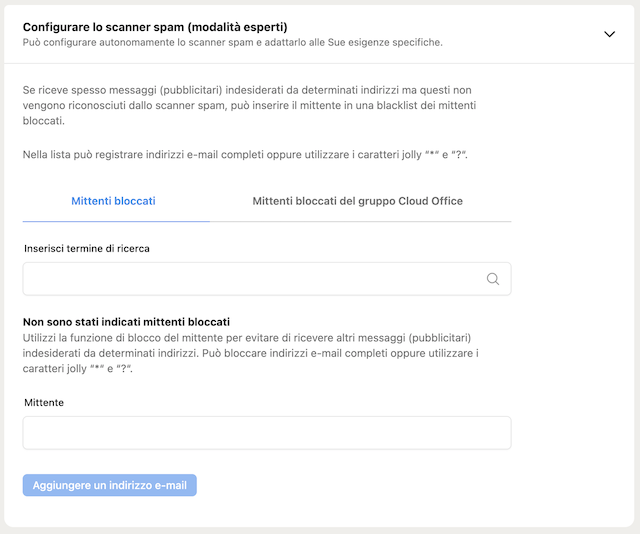Image resolution: width=640 pixels, height=534 pixels.
Task: Click into the Mittente input field
Action: tap(267, 433)
